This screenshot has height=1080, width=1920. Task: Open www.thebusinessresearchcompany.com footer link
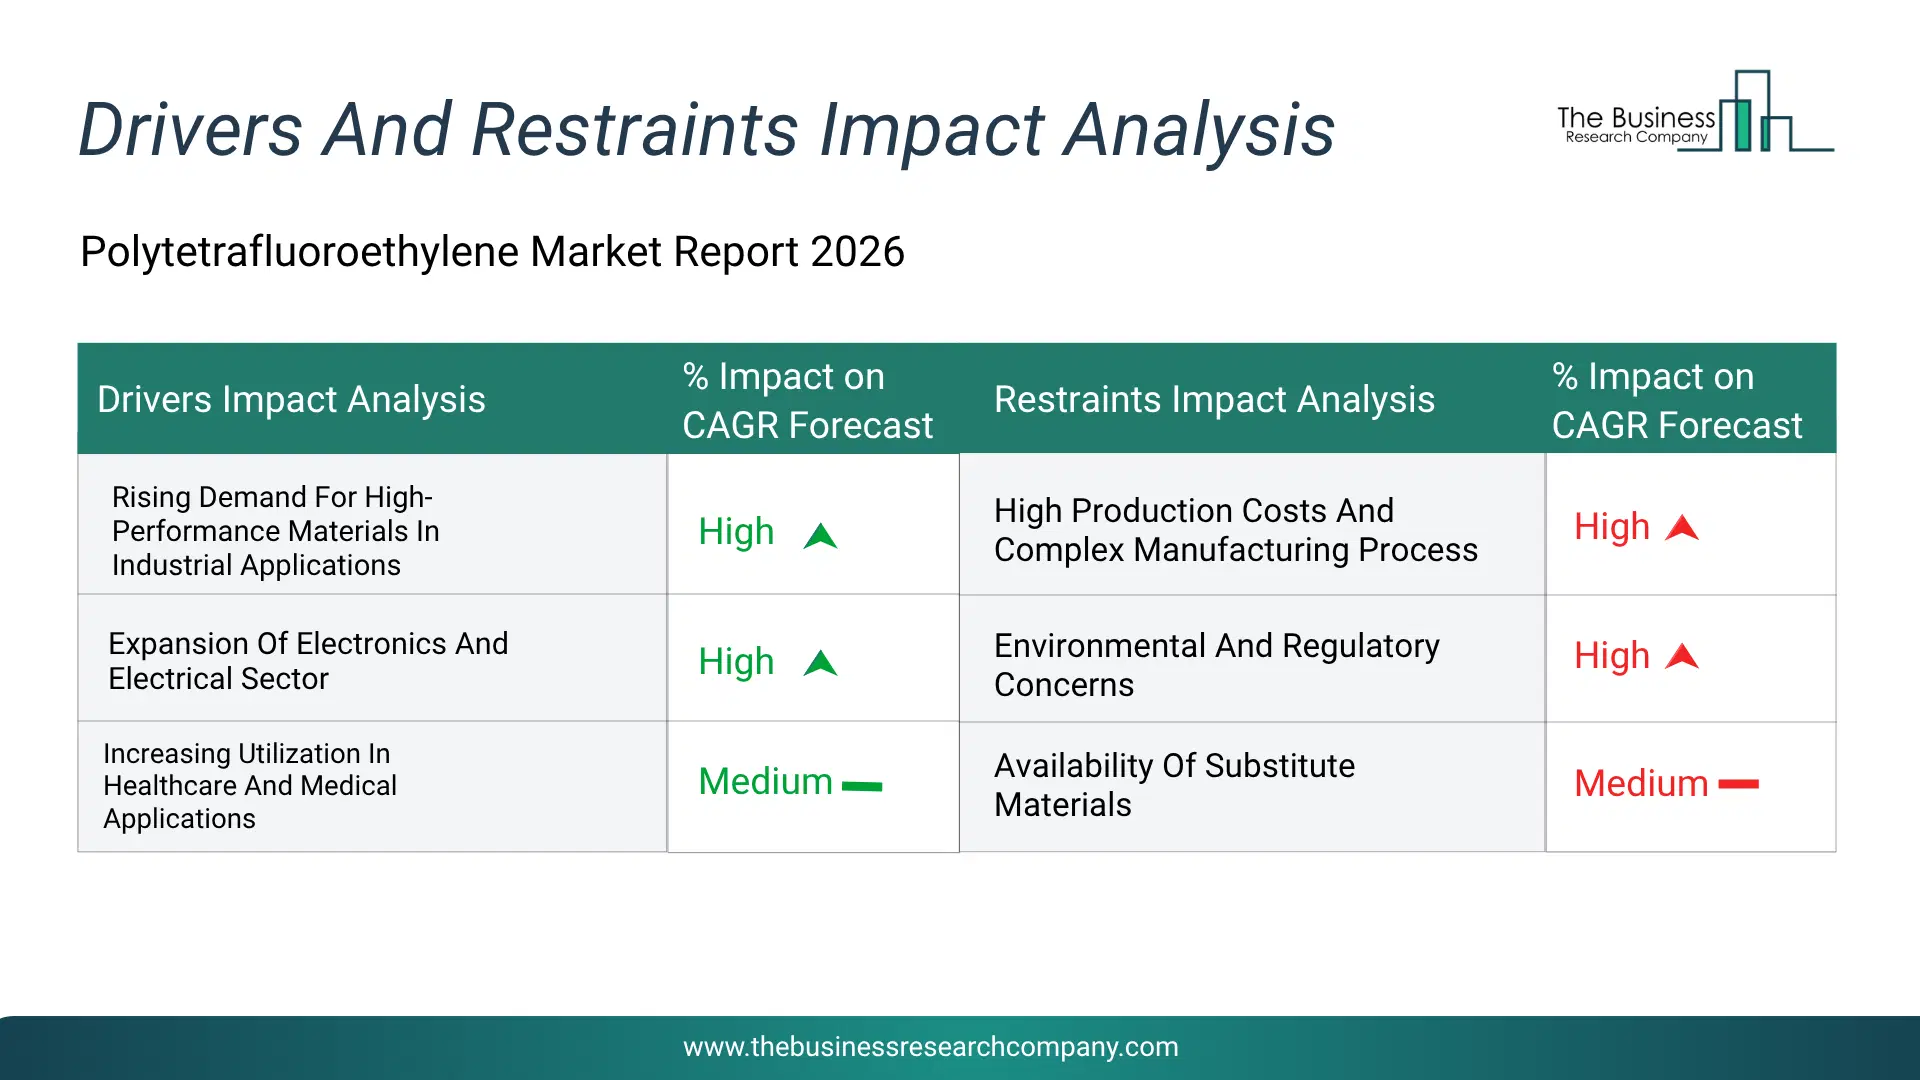coord(931,1046)
